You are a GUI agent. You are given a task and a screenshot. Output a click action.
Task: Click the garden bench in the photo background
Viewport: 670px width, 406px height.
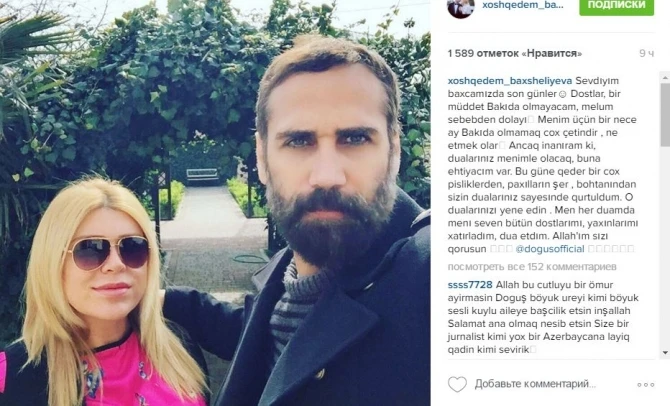click(x=203, y=176)
